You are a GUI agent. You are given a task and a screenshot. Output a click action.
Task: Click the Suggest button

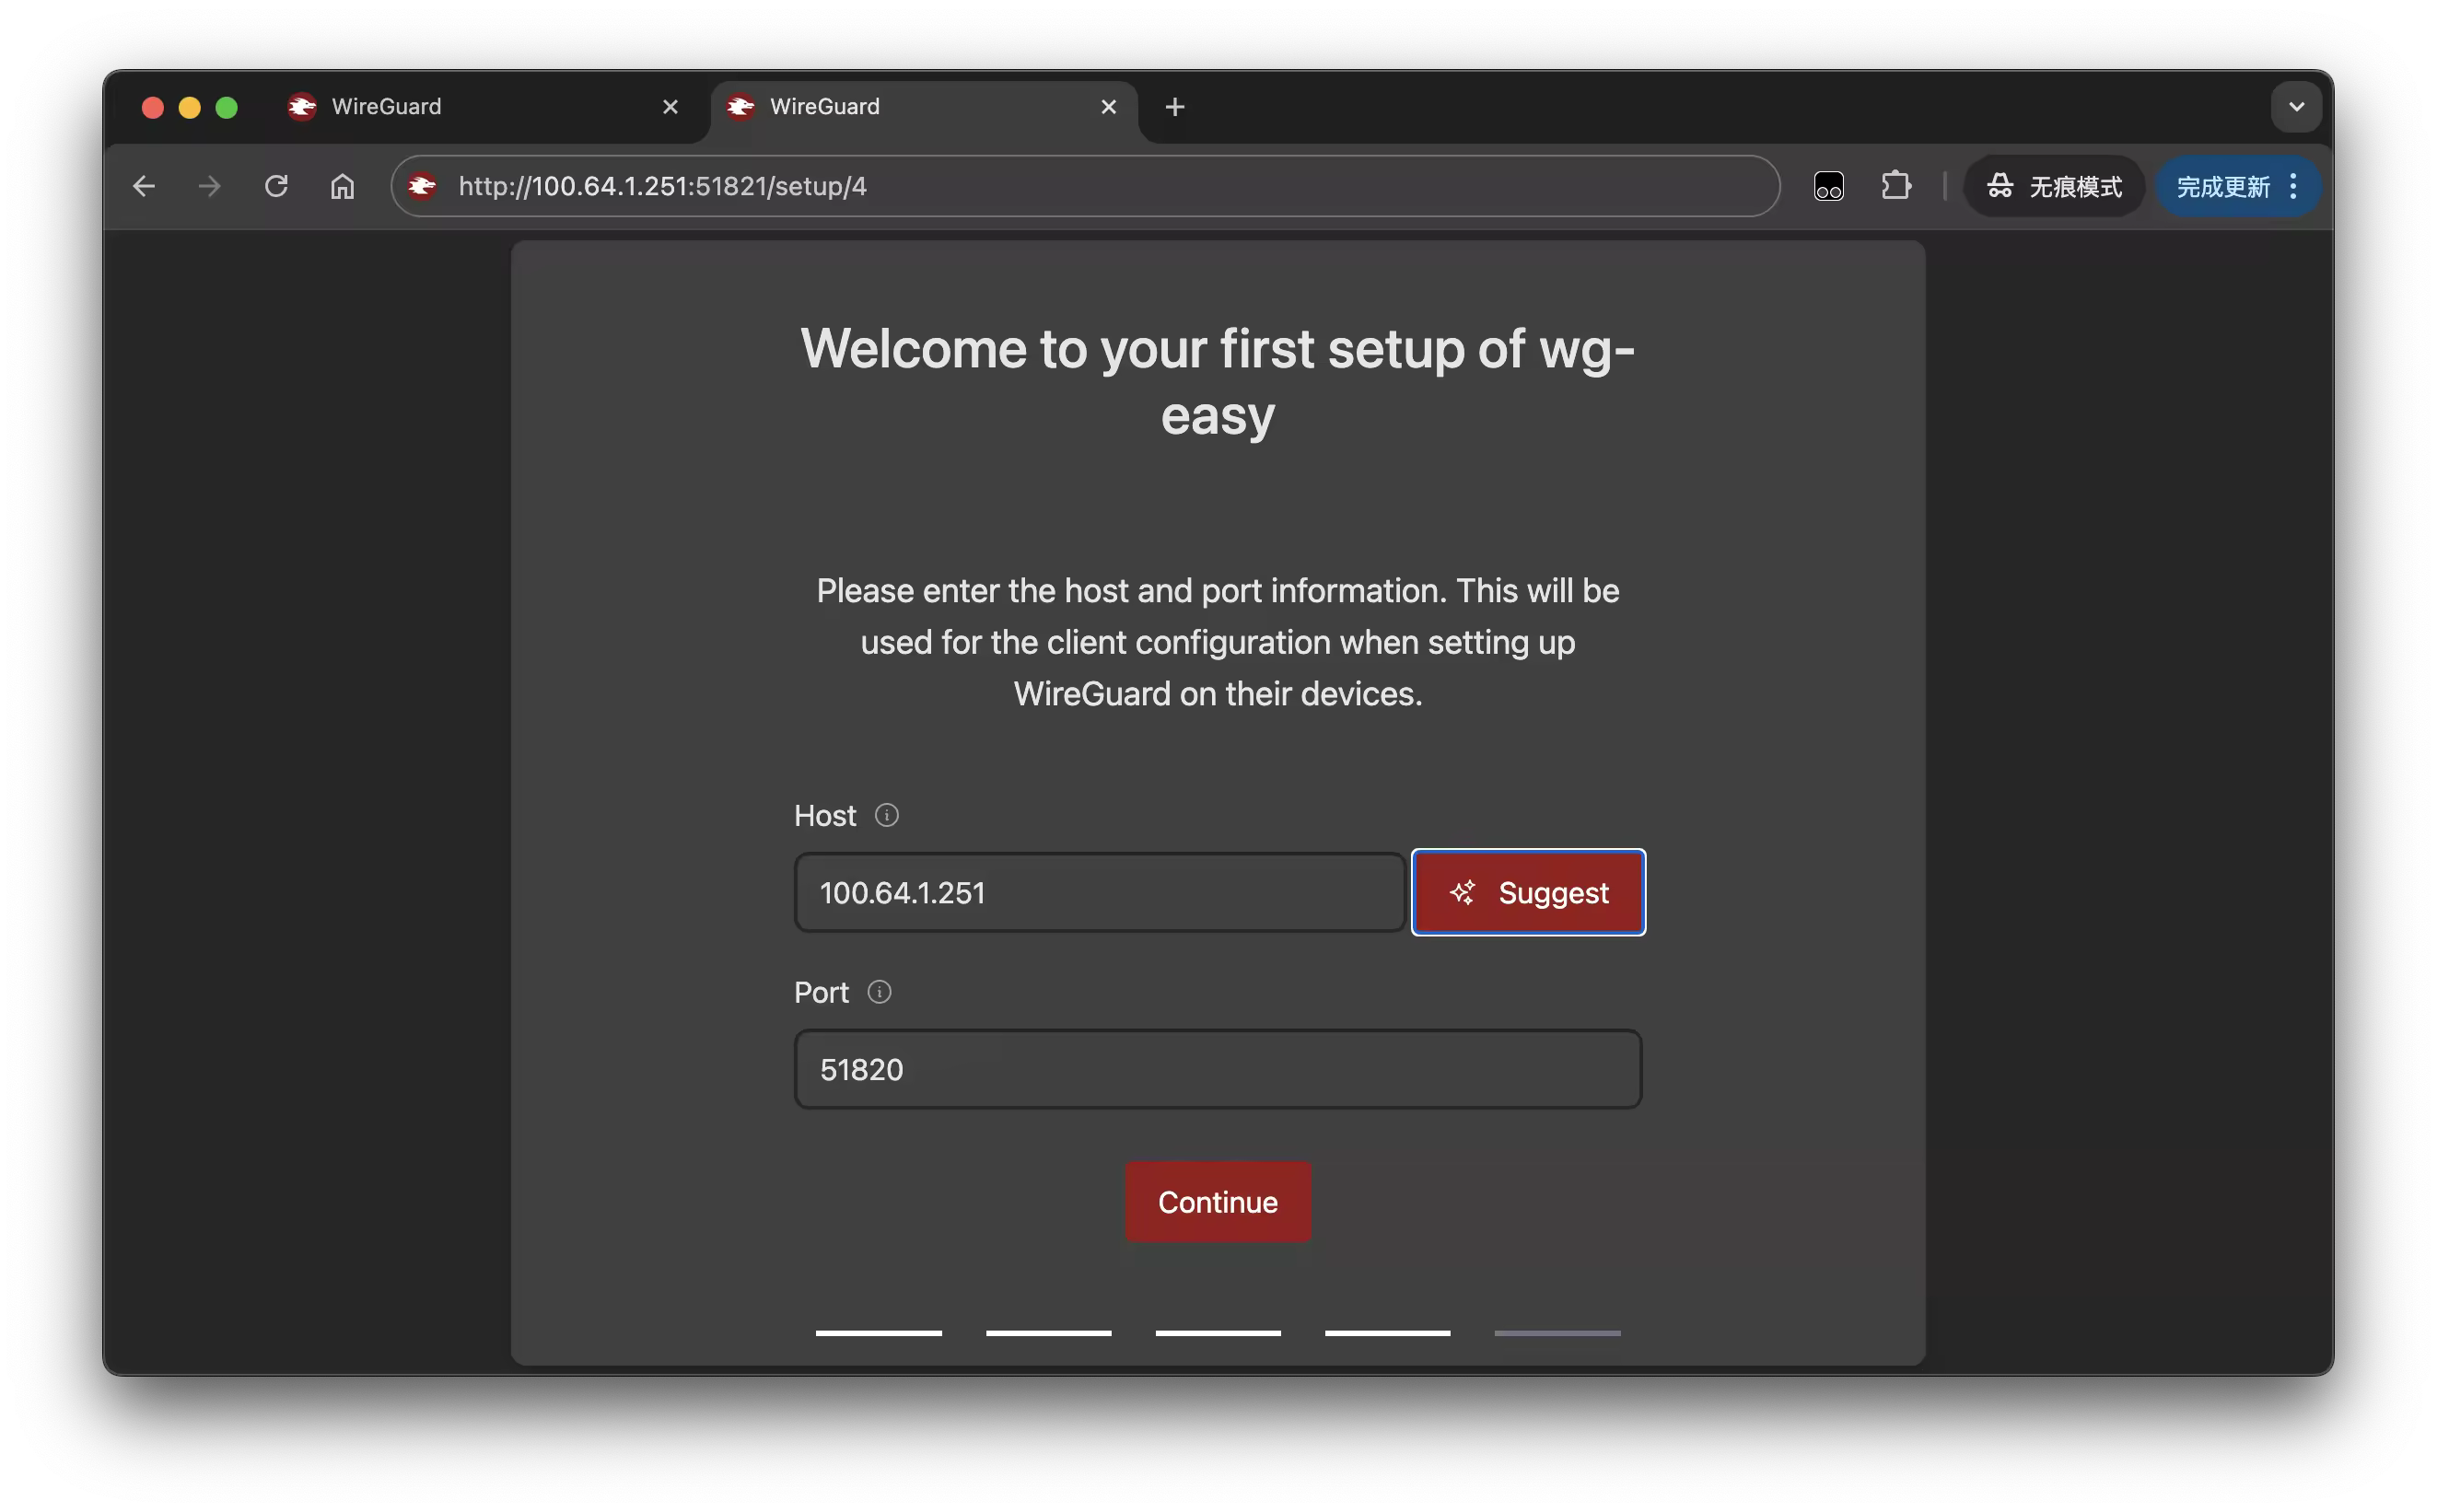coord(1527,892)
